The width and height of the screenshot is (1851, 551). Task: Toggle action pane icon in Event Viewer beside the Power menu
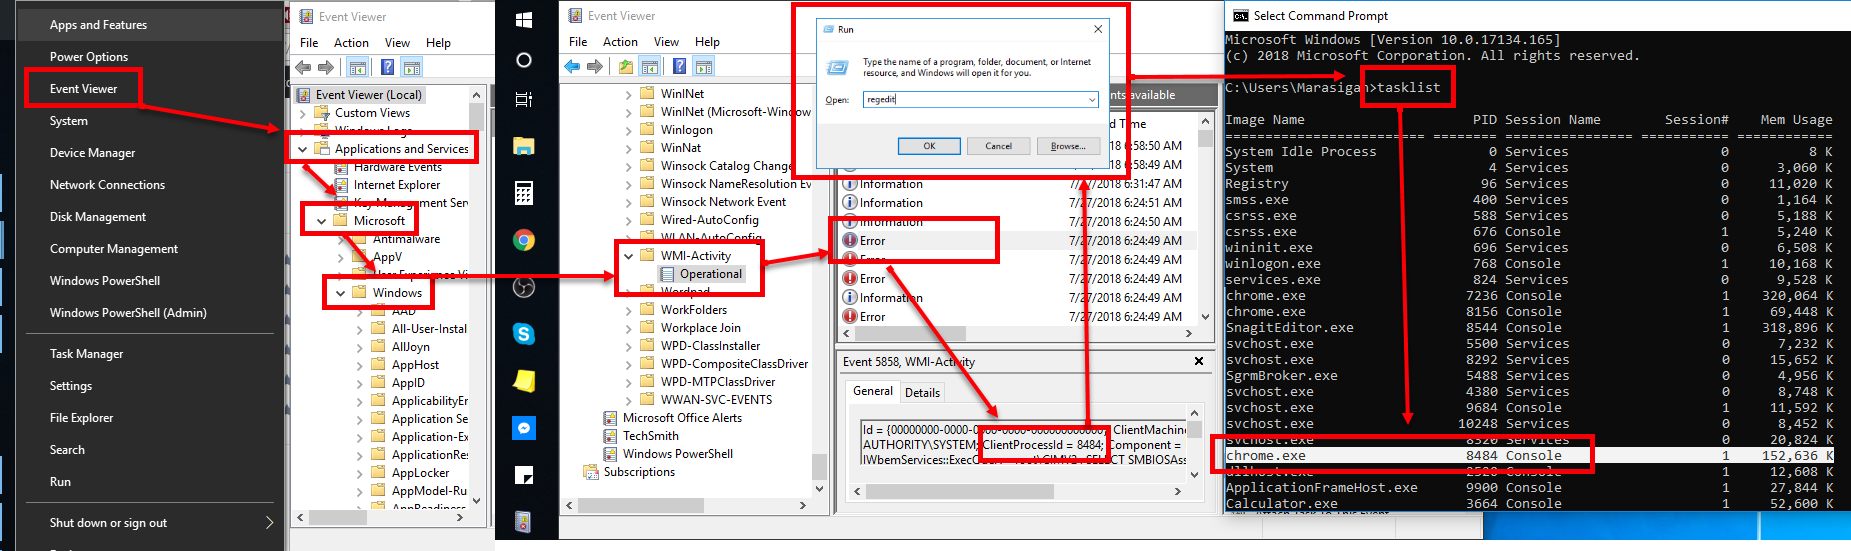[411, 67]
